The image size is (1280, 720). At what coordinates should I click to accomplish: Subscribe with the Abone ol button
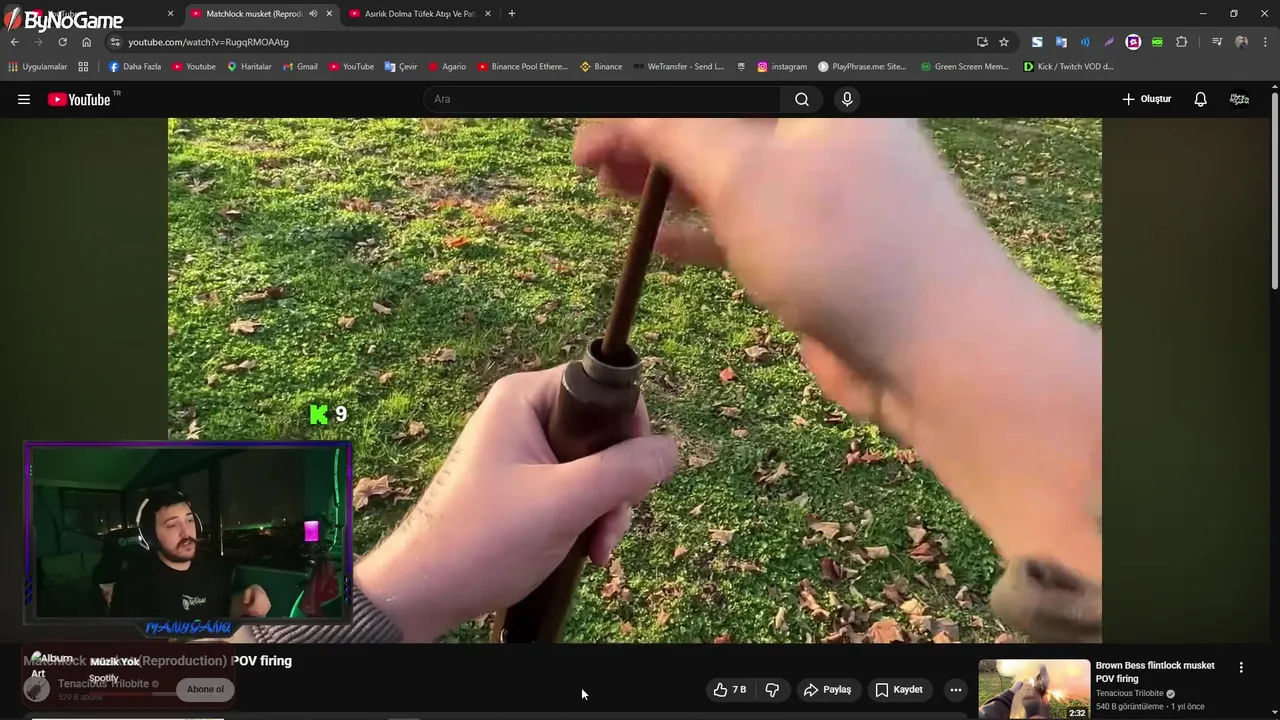(x=205, y=689)
